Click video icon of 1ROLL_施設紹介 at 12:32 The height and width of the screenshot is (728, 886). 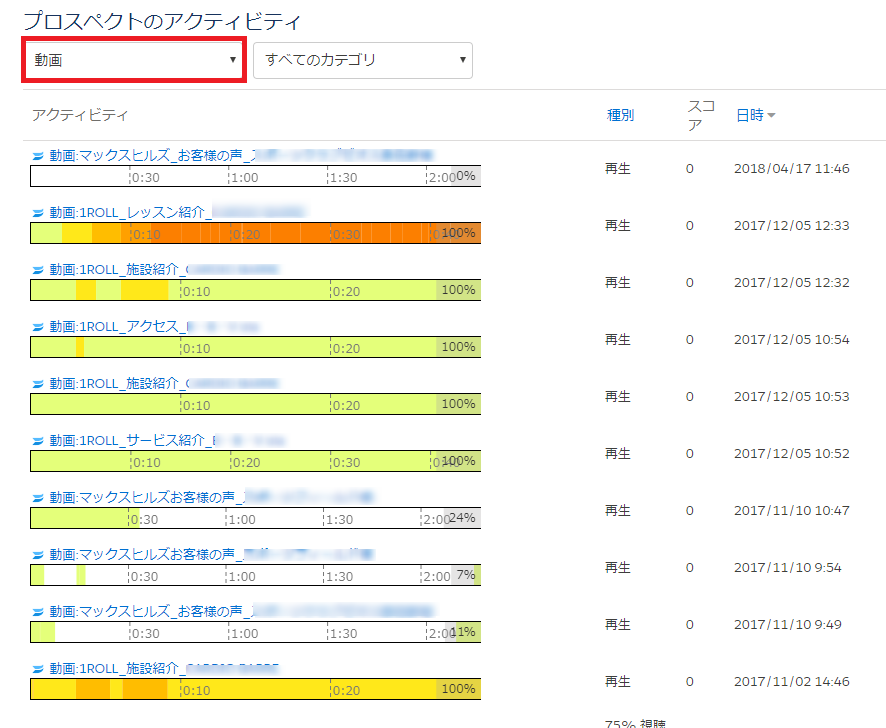(x=38, y=270)
